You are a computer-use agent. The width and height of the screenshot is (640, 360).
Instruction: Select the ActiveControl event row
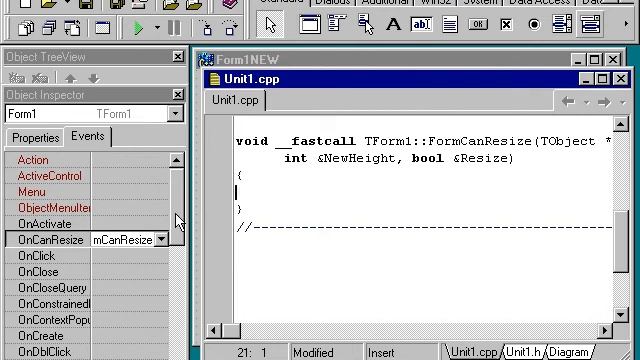click(87, 176)
